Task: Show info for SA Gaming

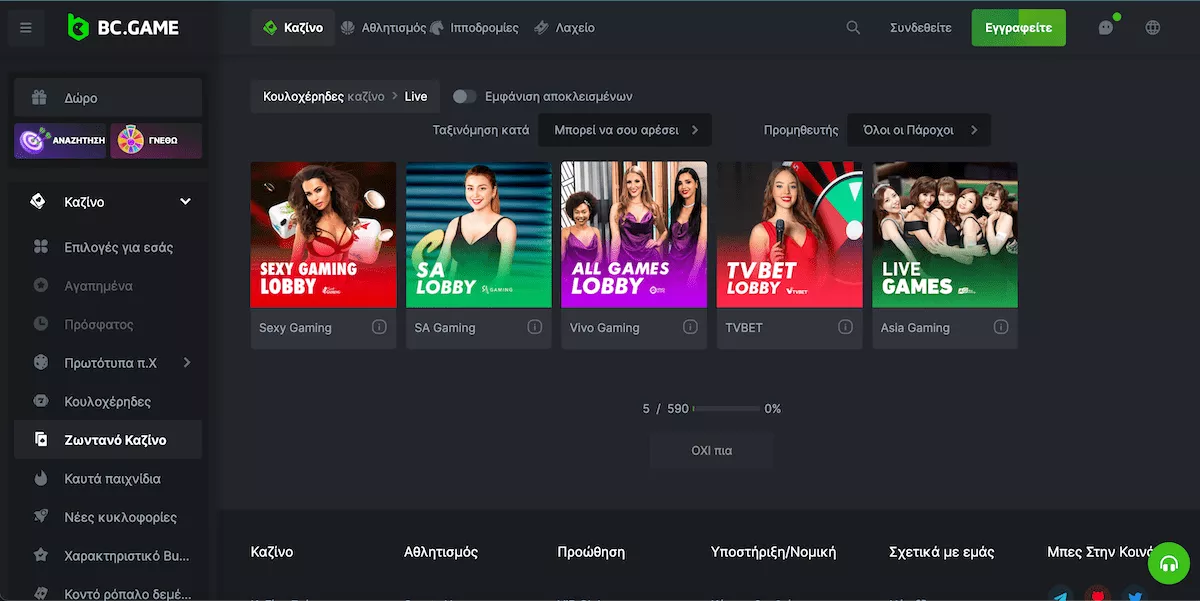Action: point(535,327)
